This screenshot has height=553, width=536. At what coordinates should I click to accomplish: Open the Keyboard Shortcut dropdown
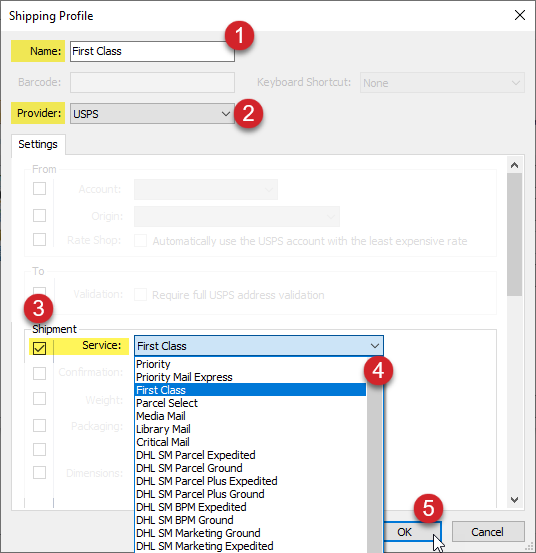442,83
